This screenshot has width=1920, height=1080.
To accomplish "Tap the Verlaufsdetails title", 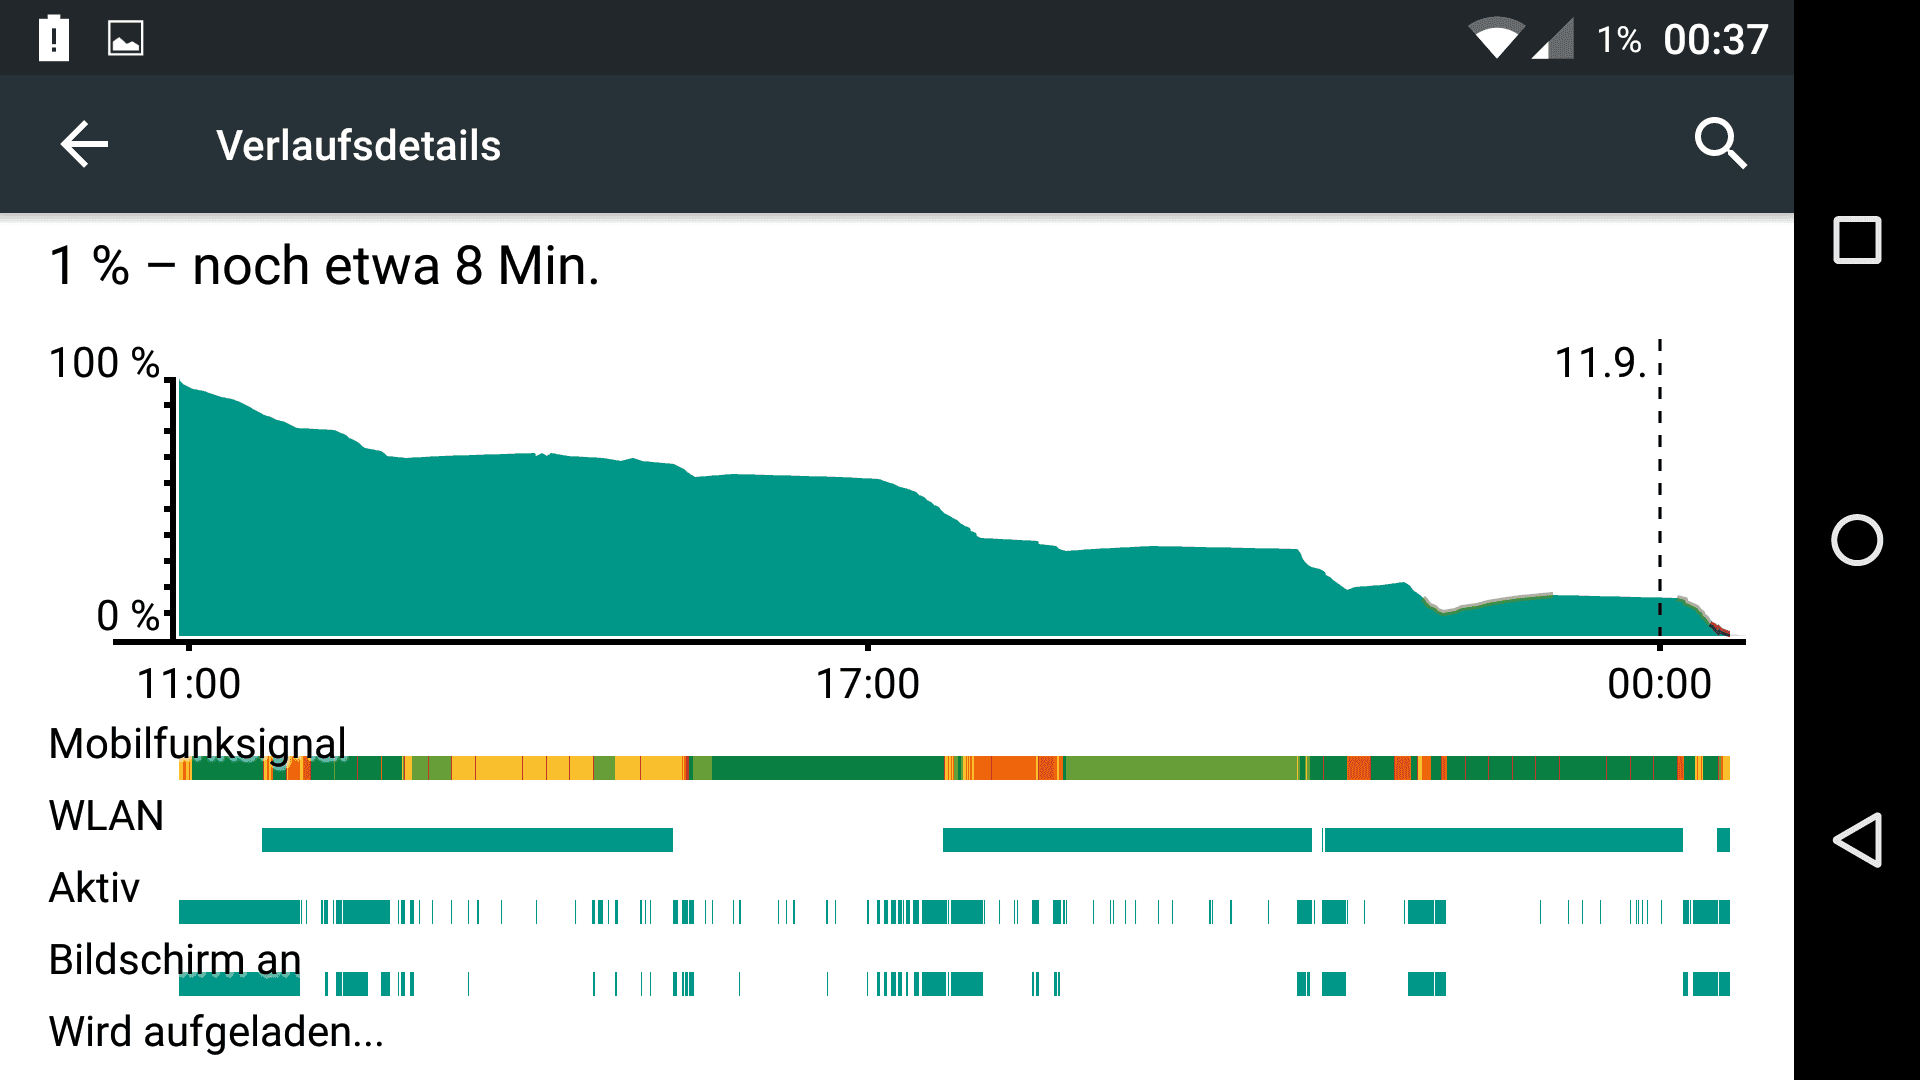I will click(x=358, y=146).
